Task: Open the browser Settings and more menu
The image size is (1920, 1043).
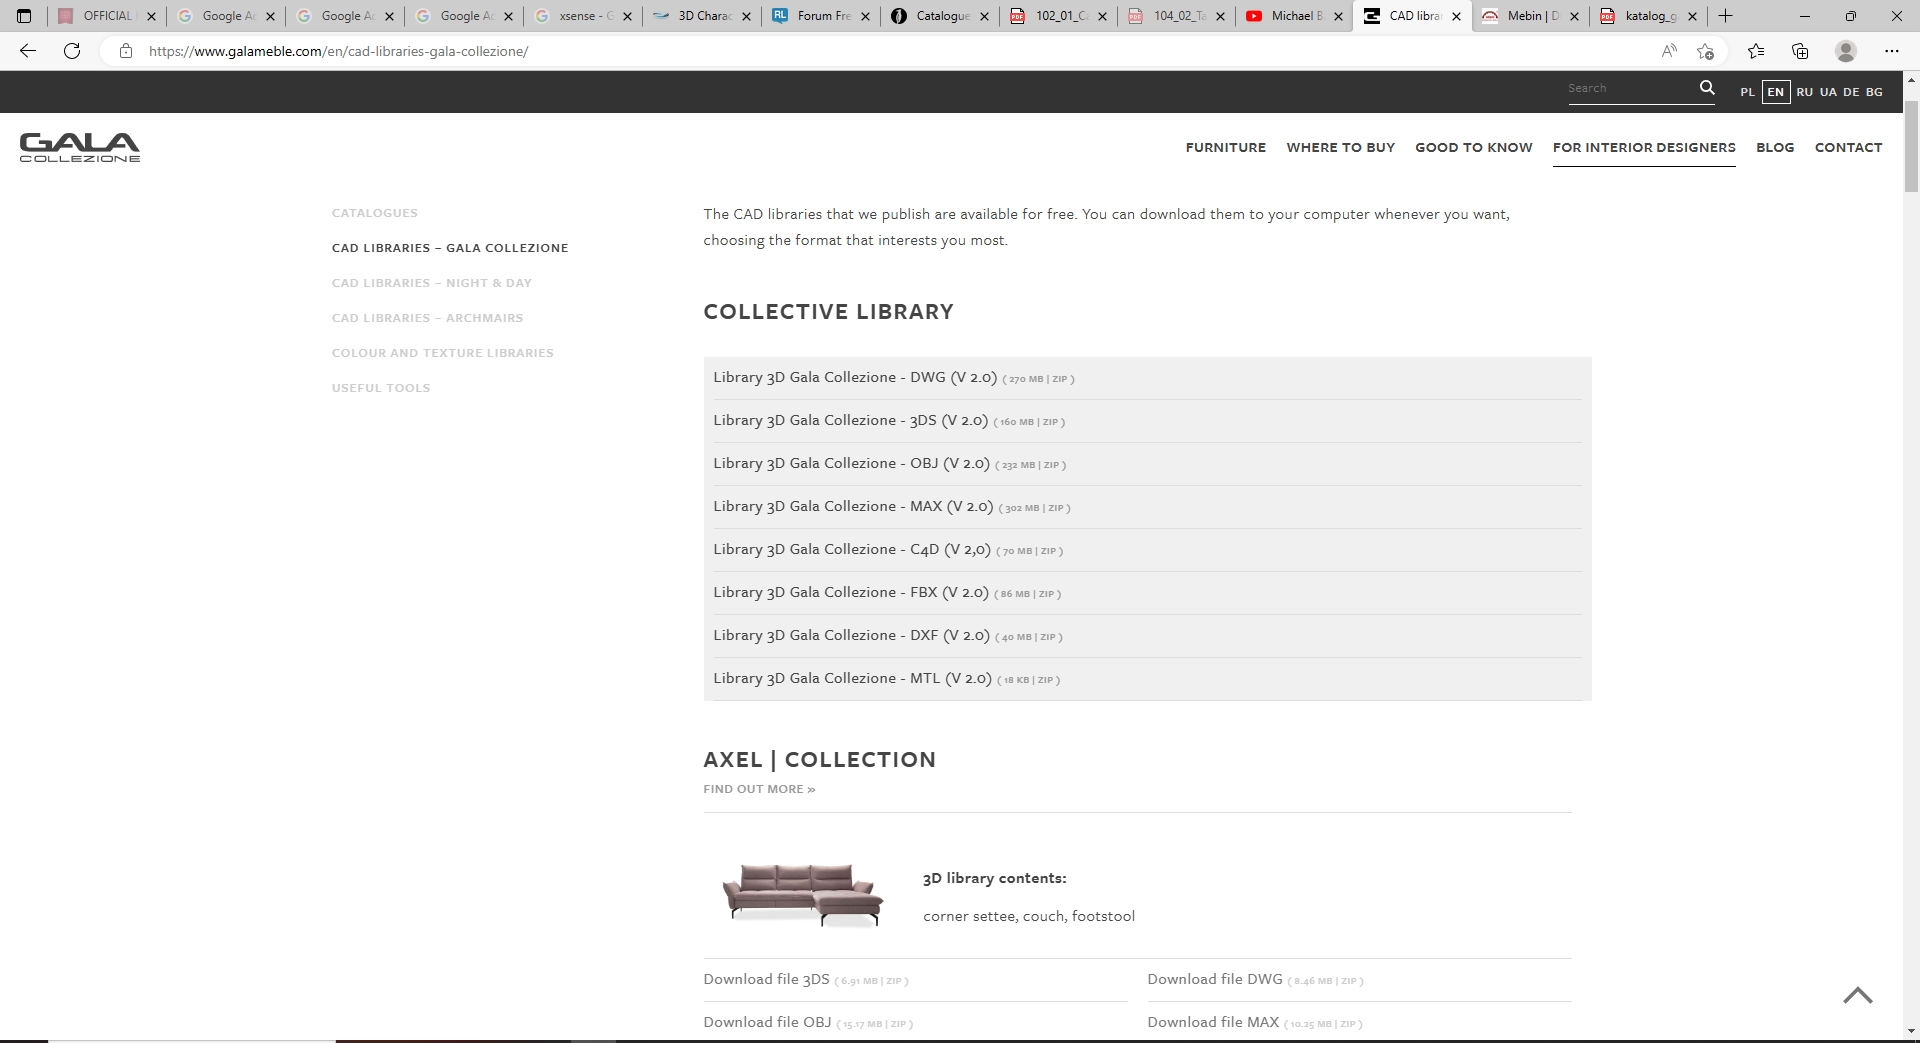Action: tap(1891, 51)
